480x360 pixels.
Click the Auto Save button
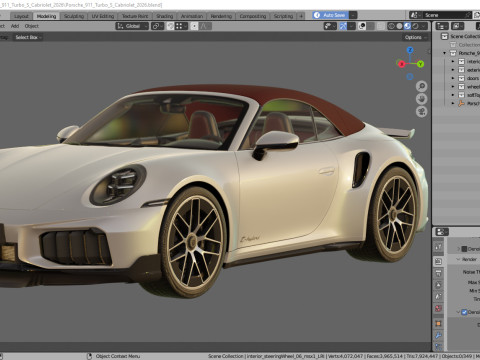[x=330, y=15]
